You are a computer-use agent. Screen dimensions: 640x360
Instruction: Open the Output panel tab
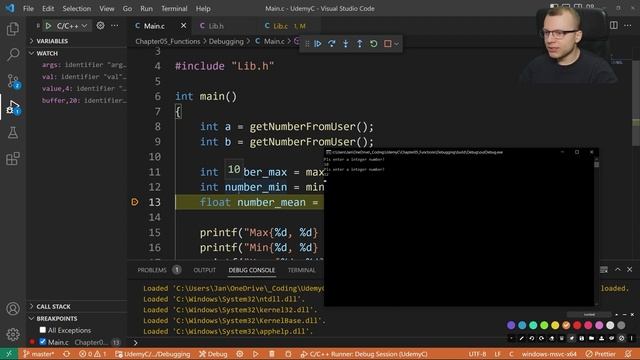(x=204, y=270)
